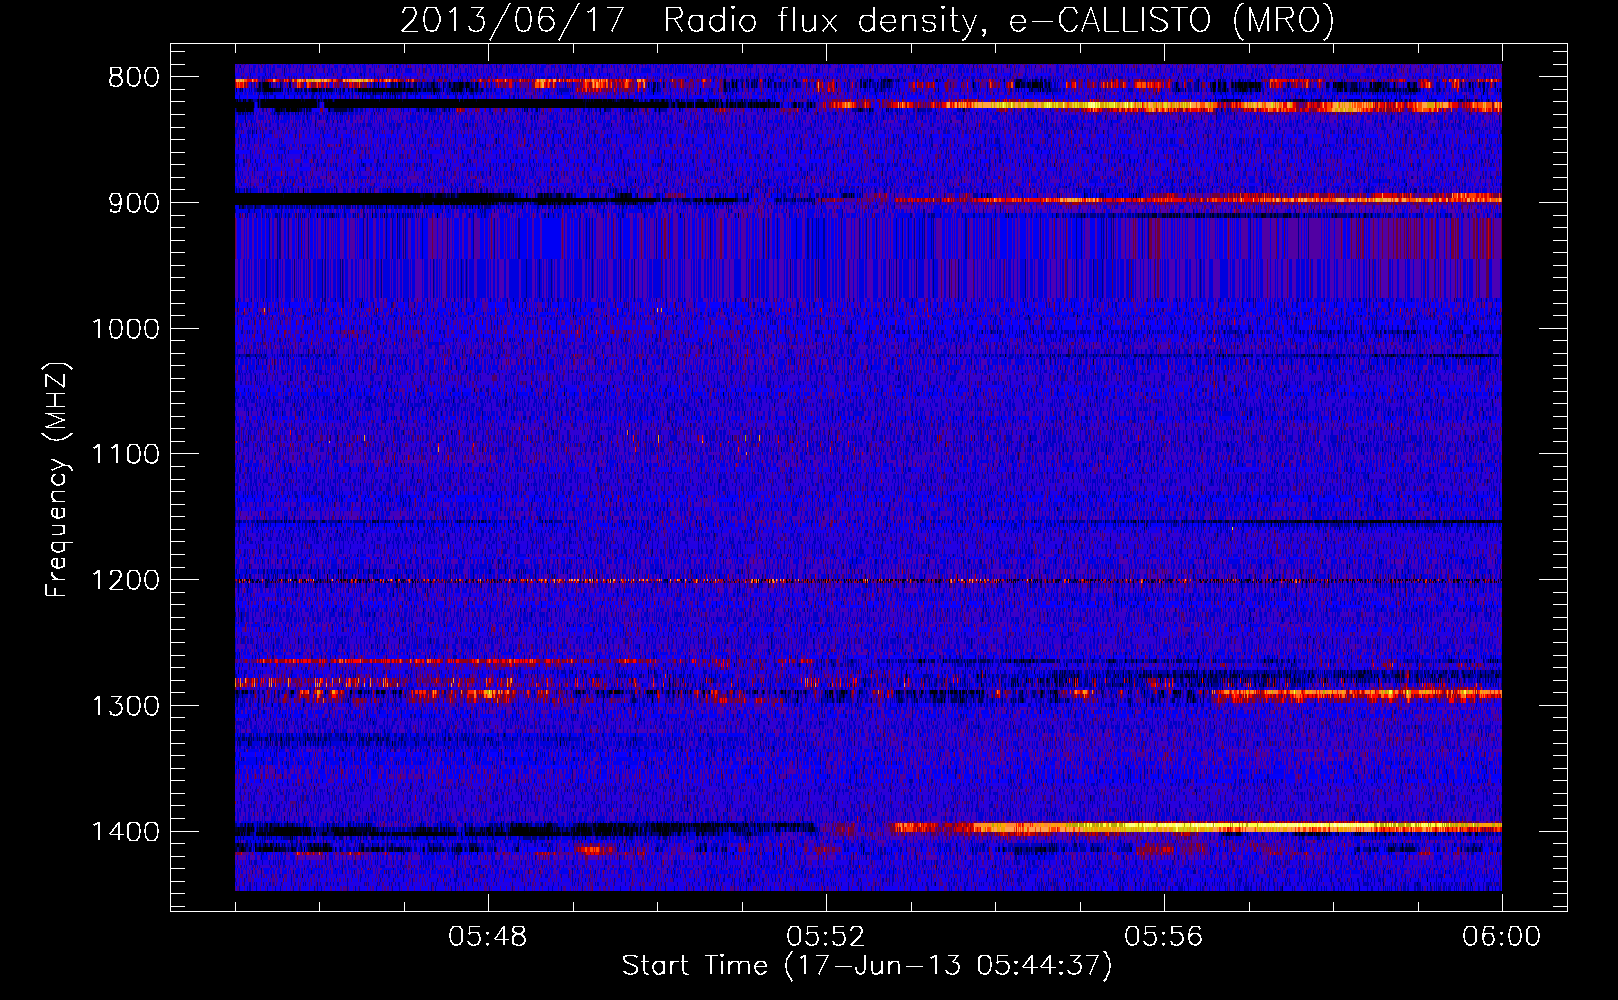Image resolution: width=1618 pixels, height=1000 pixels.
Task: Click the 'Frequency (MHZ)' axis label
Action: [x=57, y=480]
